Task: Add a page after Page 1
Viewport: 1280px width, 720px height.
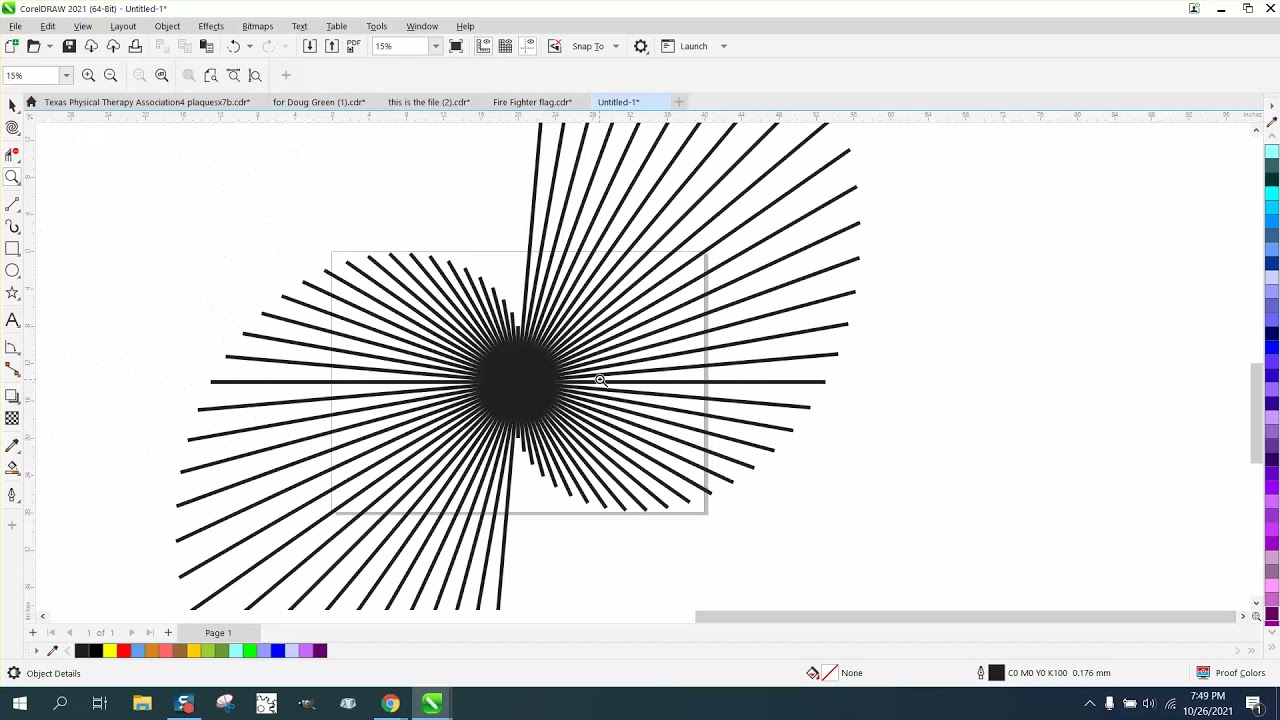Action: point(168,633)
